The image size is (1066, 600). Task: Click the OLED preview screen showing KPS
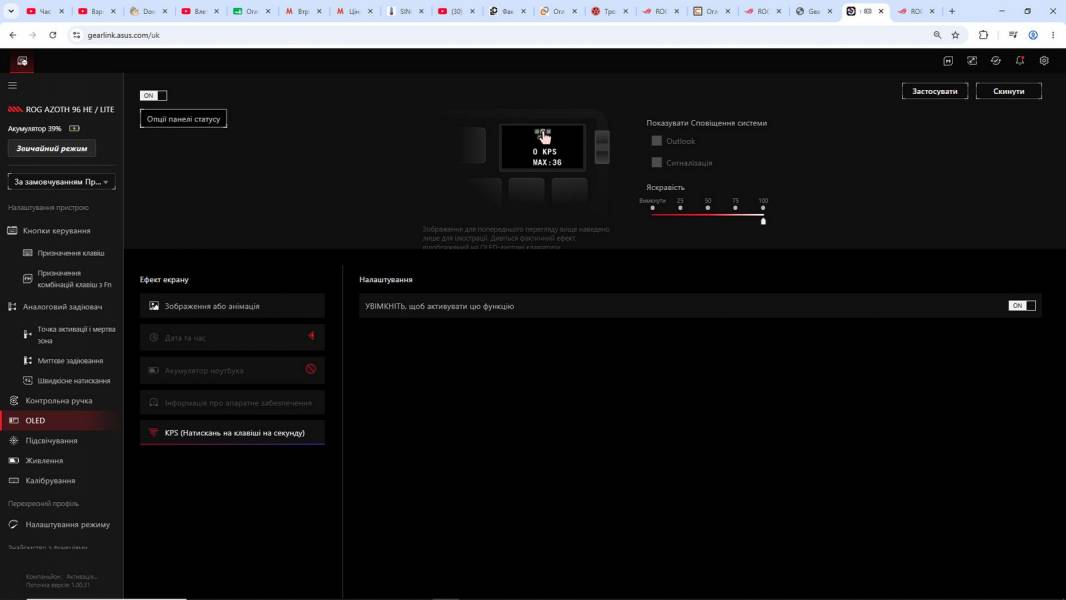coord(542,147)
